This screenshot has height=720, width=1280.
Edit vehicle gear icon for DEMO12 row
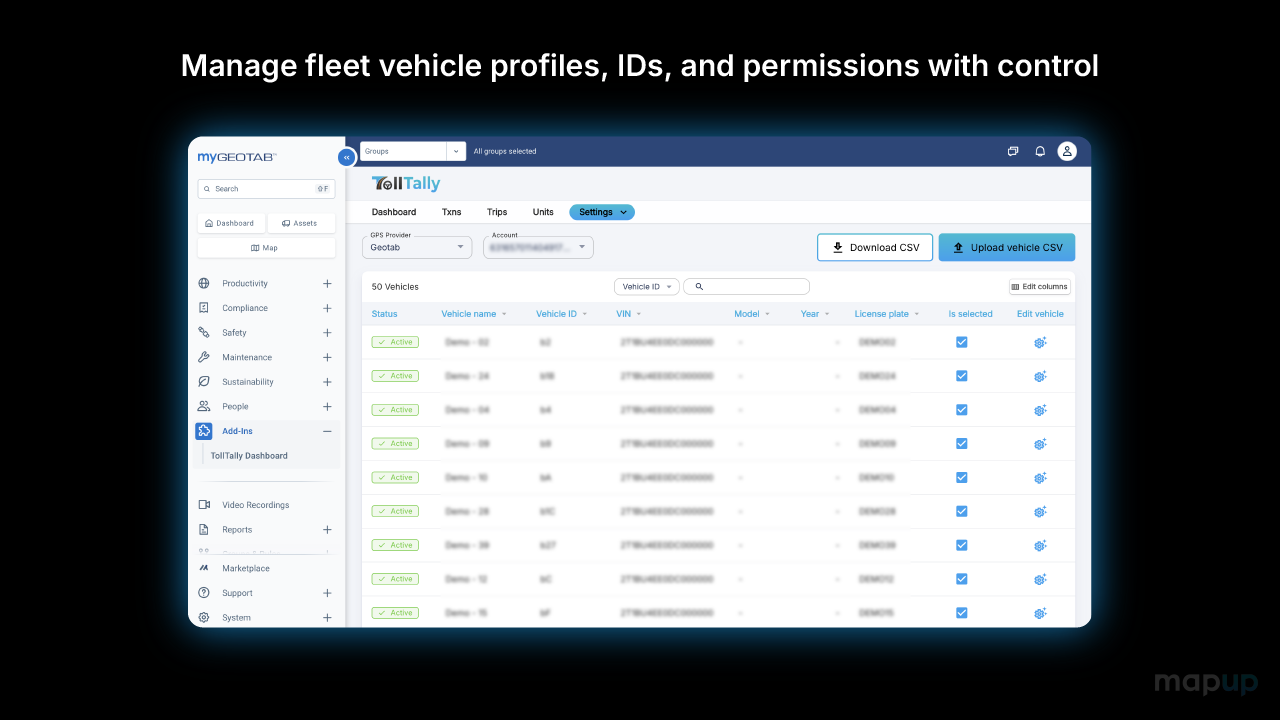pyautogui.click(x=1040, y=579)
